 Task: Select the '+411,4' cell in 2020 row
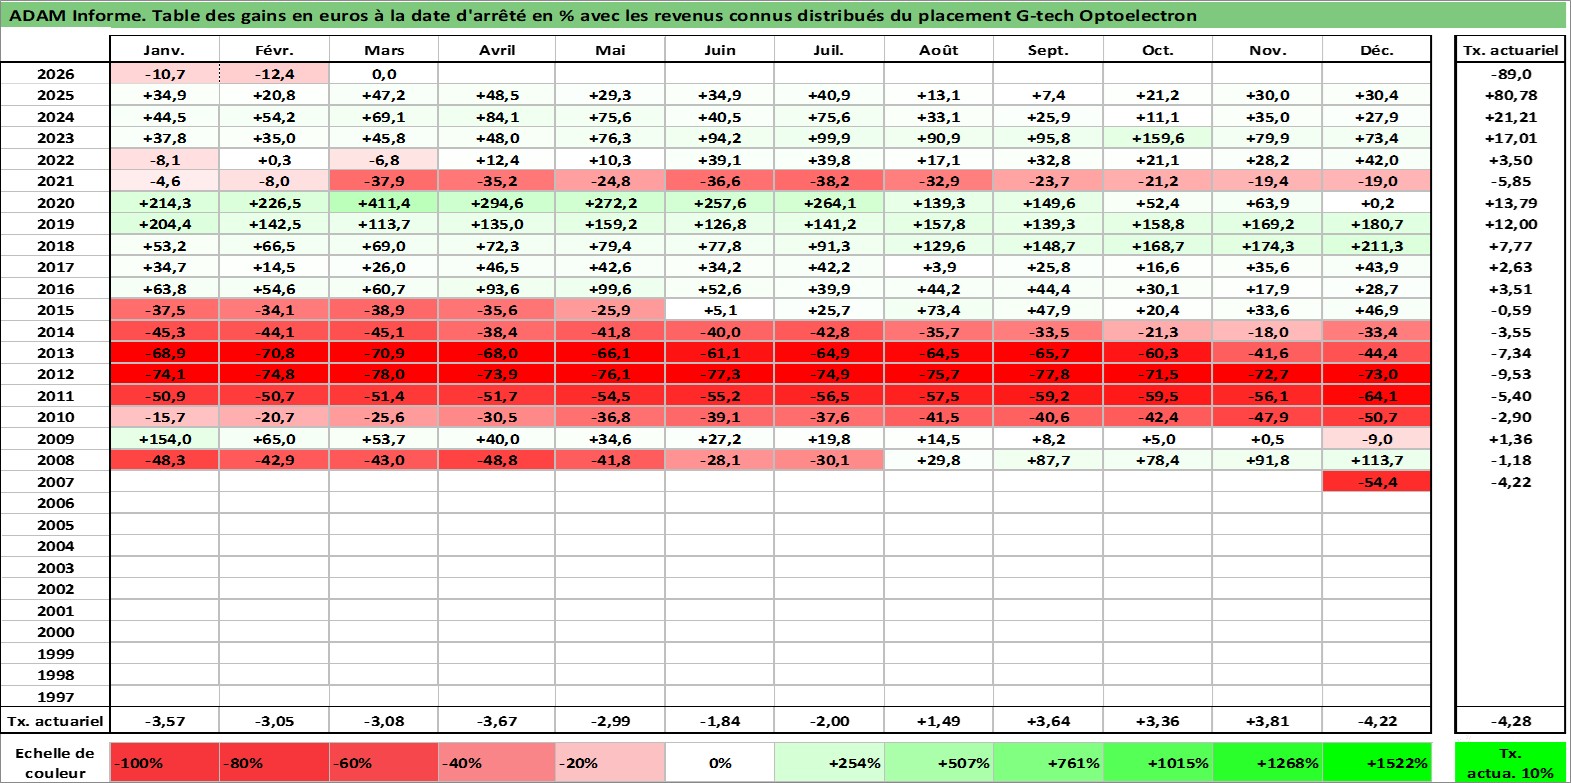[x=384, y=203]
